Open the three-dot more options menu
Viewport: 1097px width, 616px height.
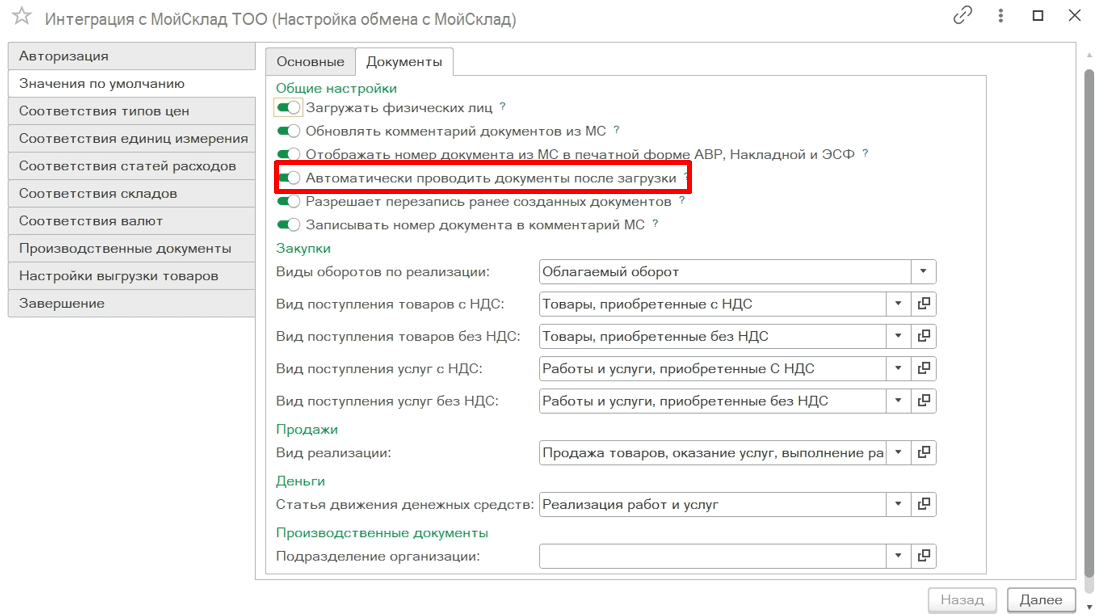coord(1000,15)
